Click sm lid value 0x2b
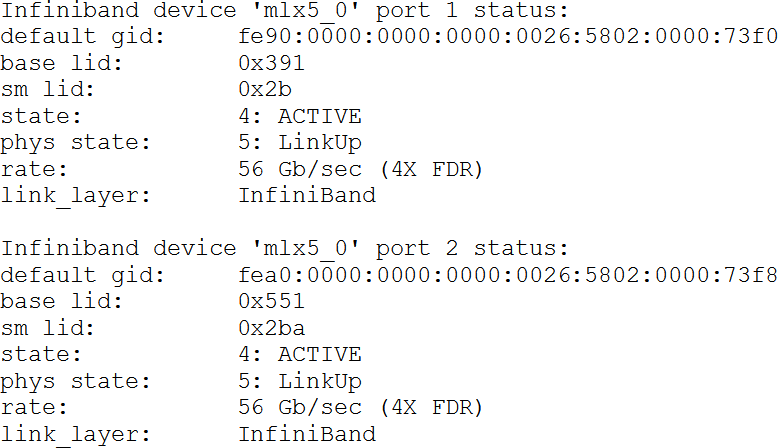The width and height of the screenshot is (778, 448). (264, 90)
